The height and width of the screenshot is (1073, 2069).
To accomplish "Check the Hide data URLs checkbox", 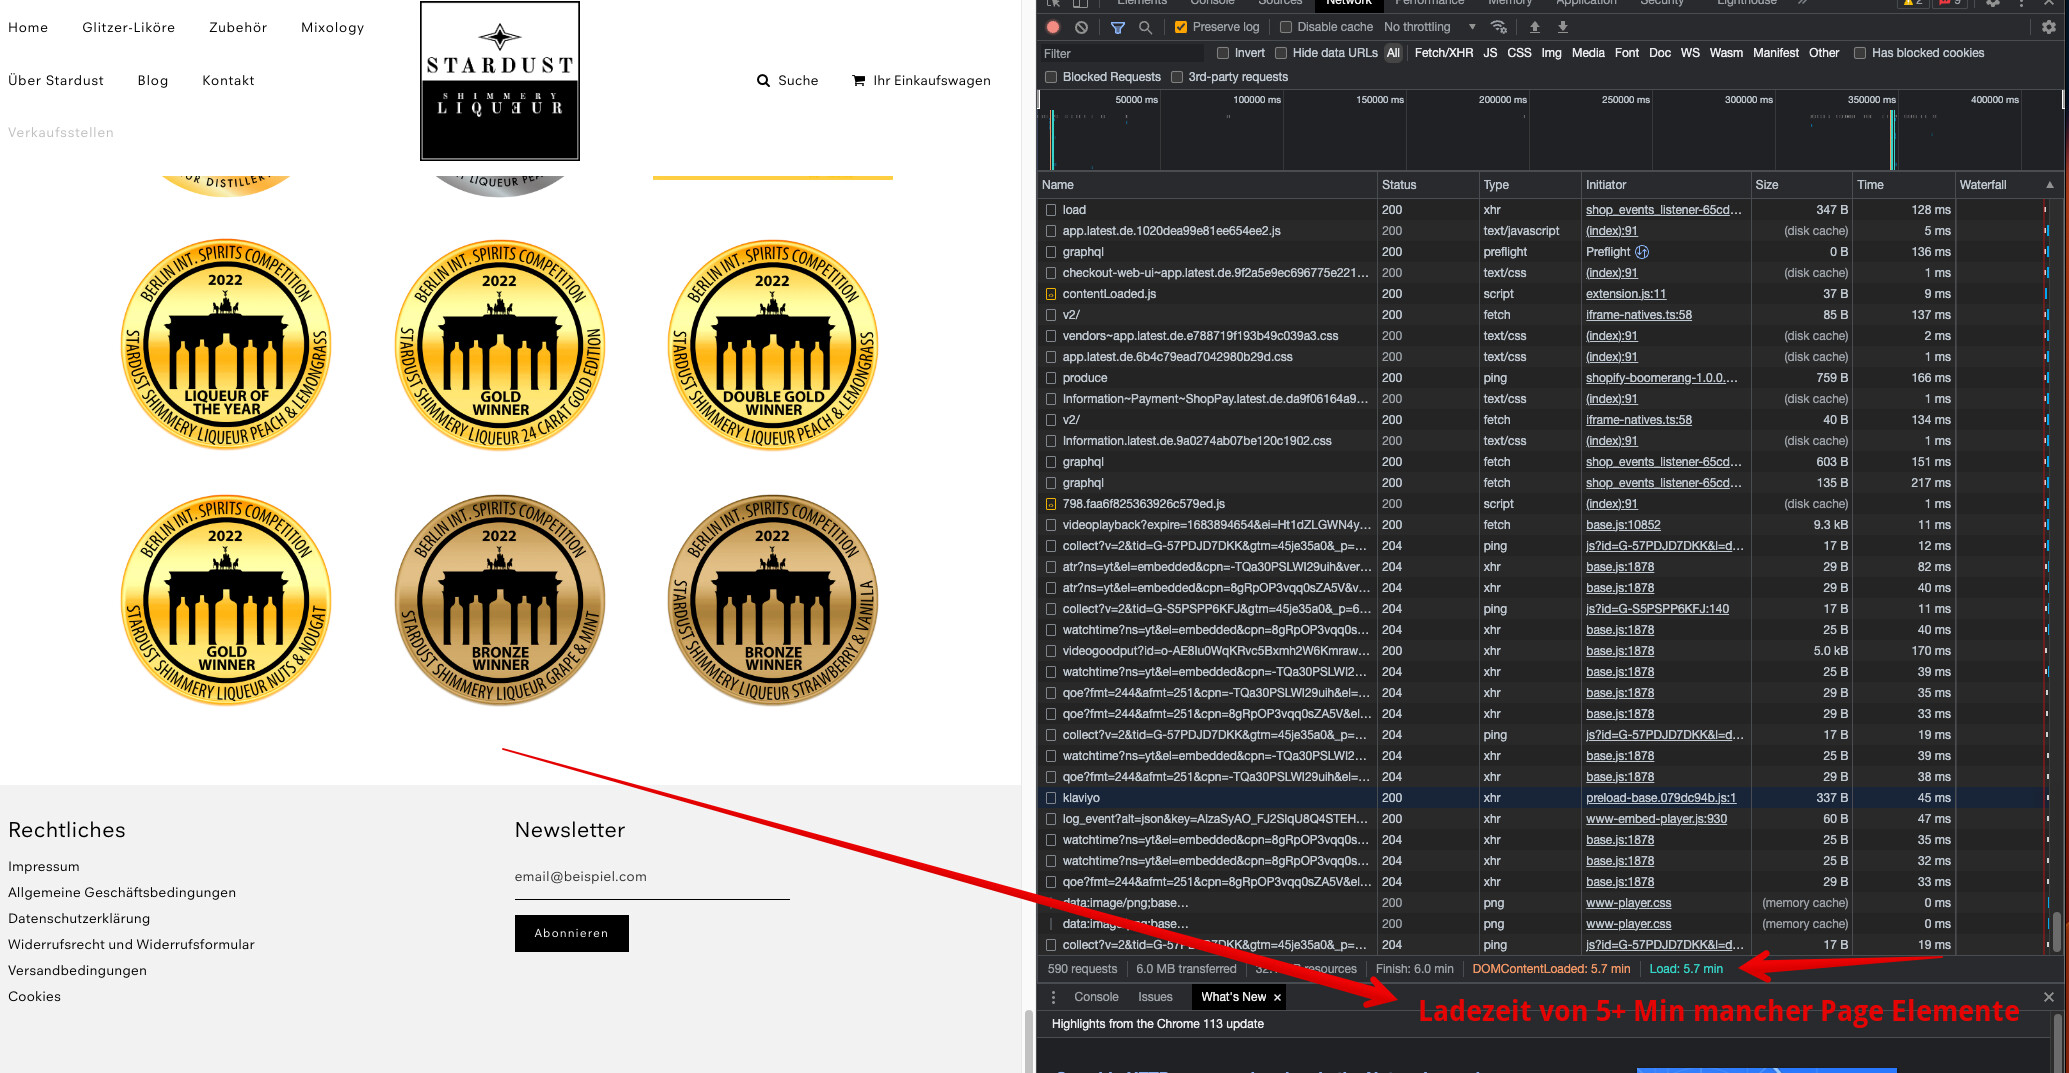I will (1281, 53).
